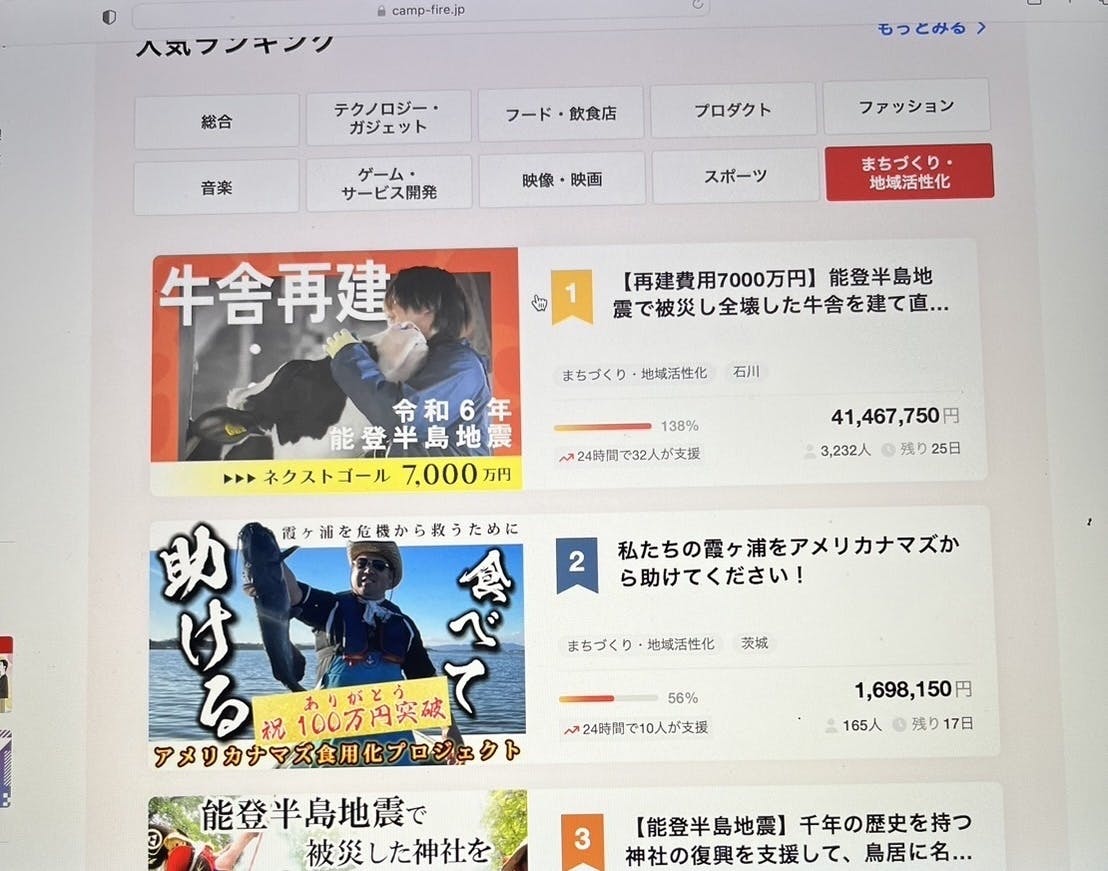Image resolution: width=1108 pixels, height=871 pixels.
Task: Click the reload icon in address bar
Action: (698, 4)
